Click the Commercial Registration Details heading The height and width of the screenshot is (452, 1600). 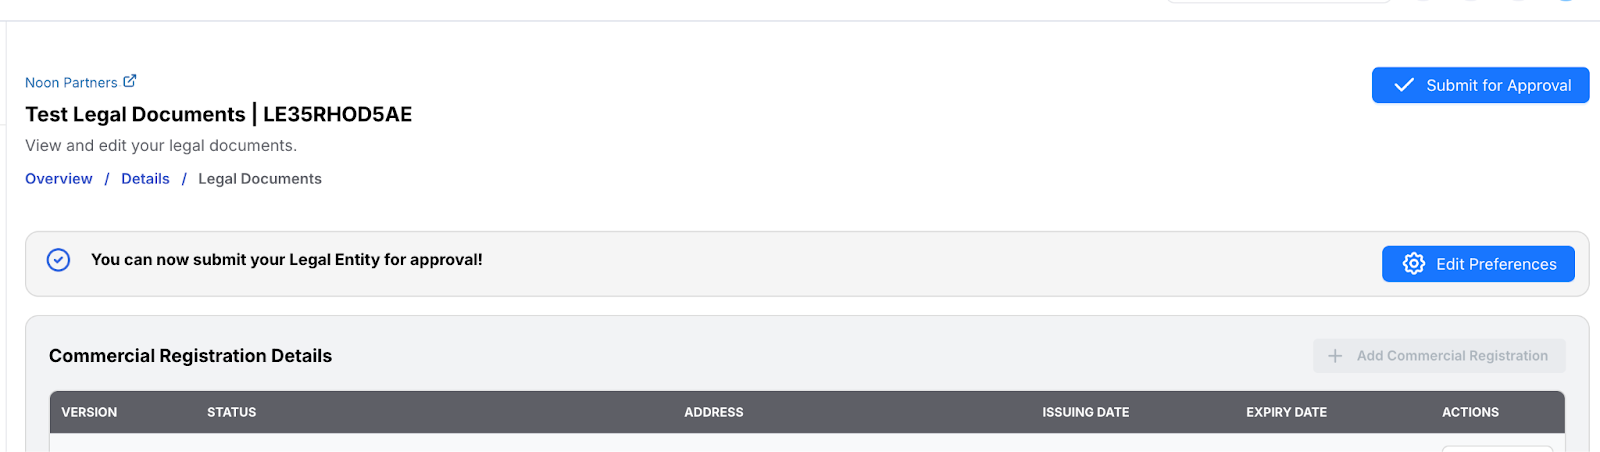point(190,356)
